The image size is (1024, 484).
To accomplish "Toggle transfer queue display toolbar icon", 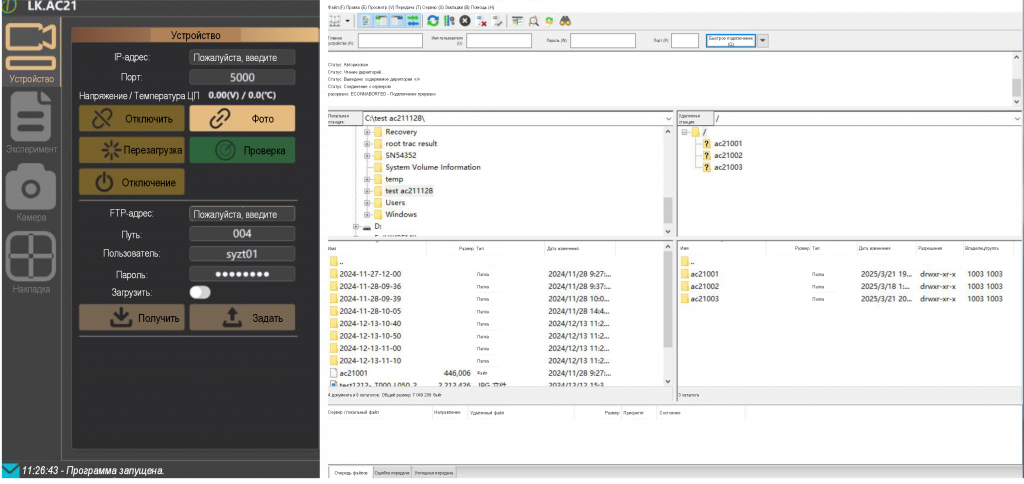I will click(413, 21).
